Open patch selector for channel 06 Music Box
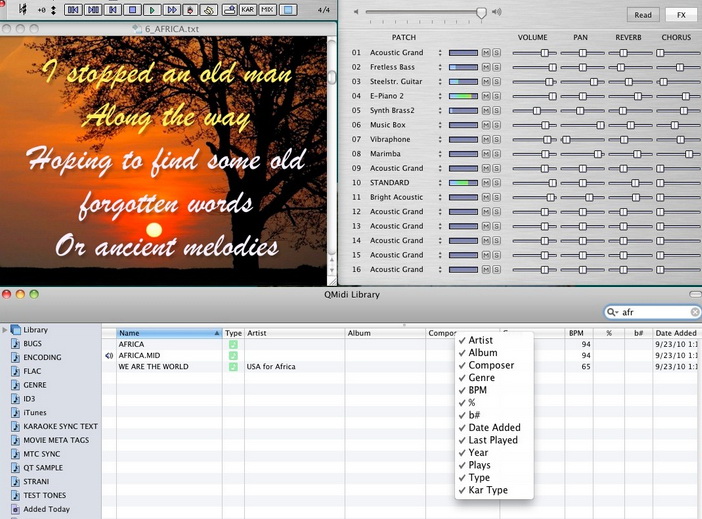 440,125
